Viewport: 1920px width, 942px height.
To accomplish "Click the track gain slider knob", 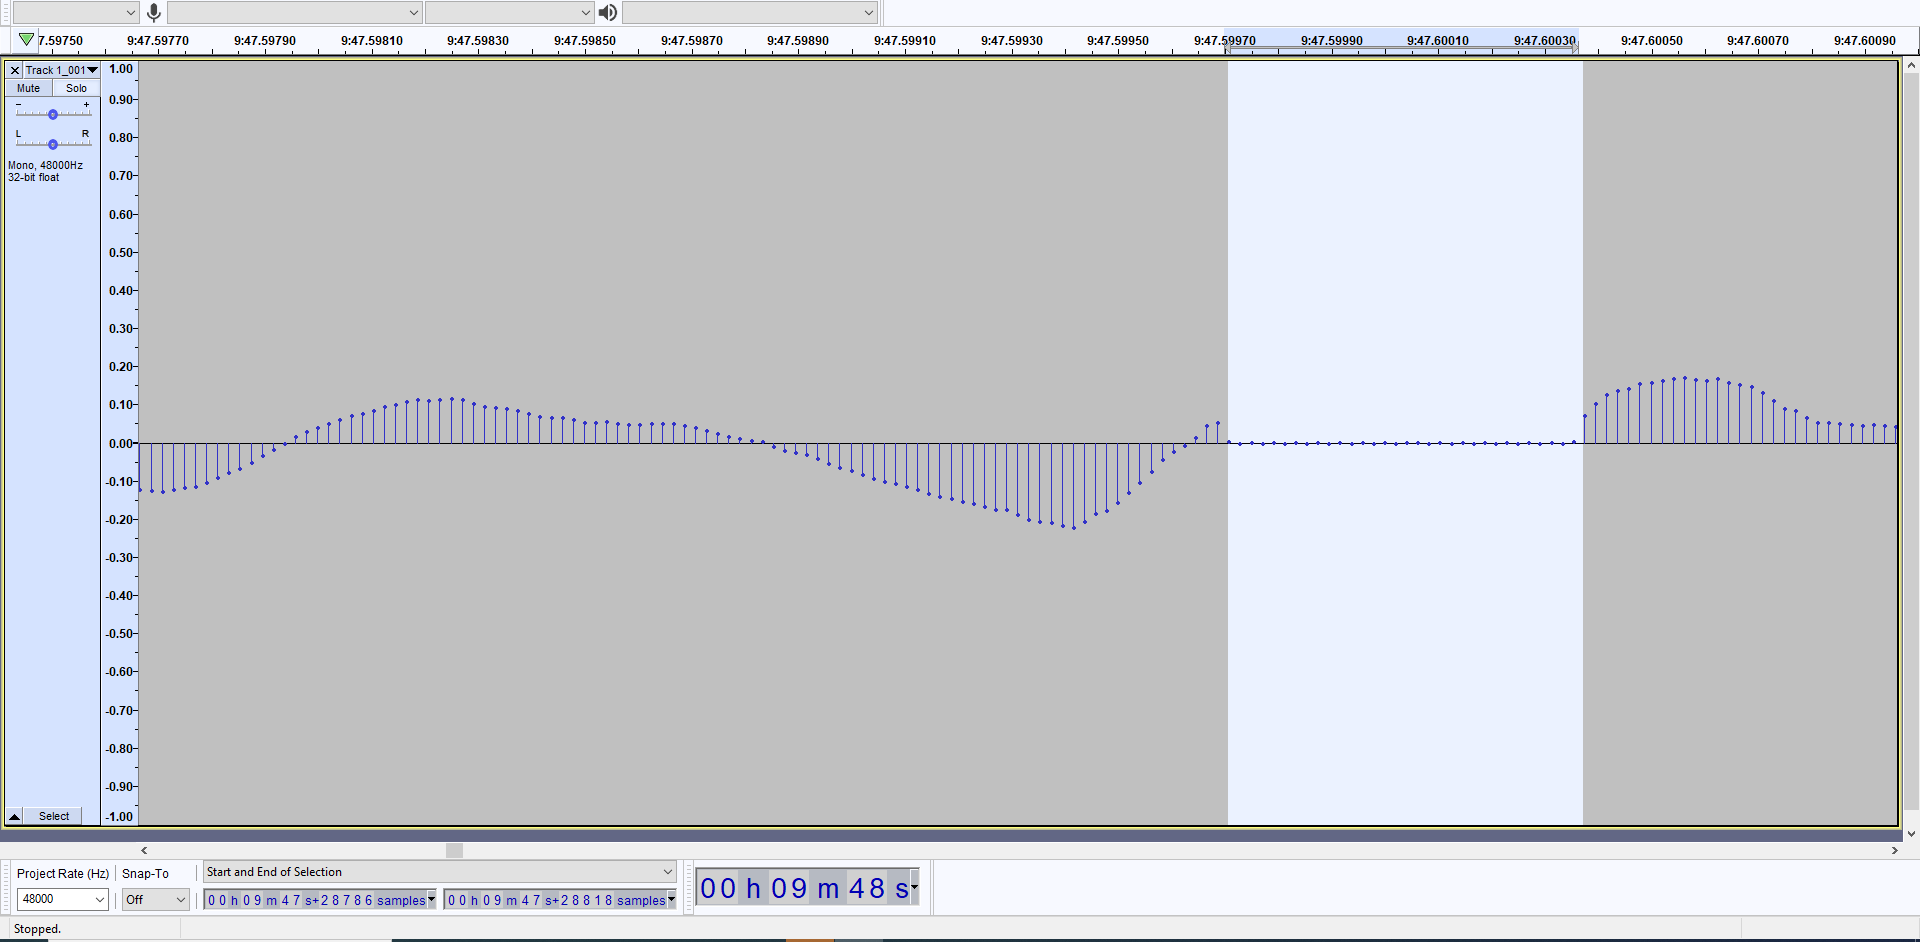I will [x=53, y=114].
